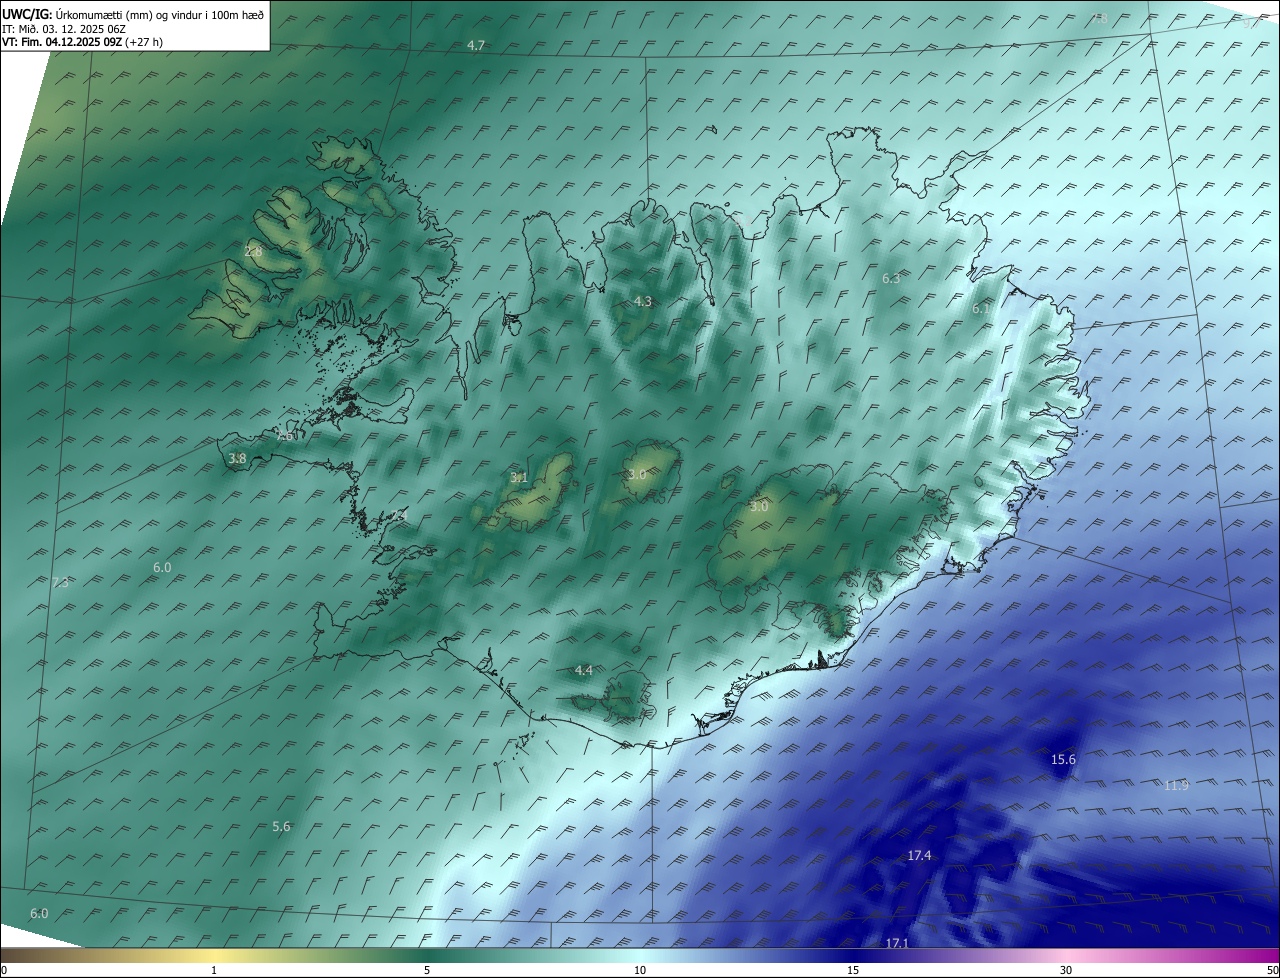Click the colorbar tick label 1
This screenshot has width=1280, height=978.
pos(214,970)
